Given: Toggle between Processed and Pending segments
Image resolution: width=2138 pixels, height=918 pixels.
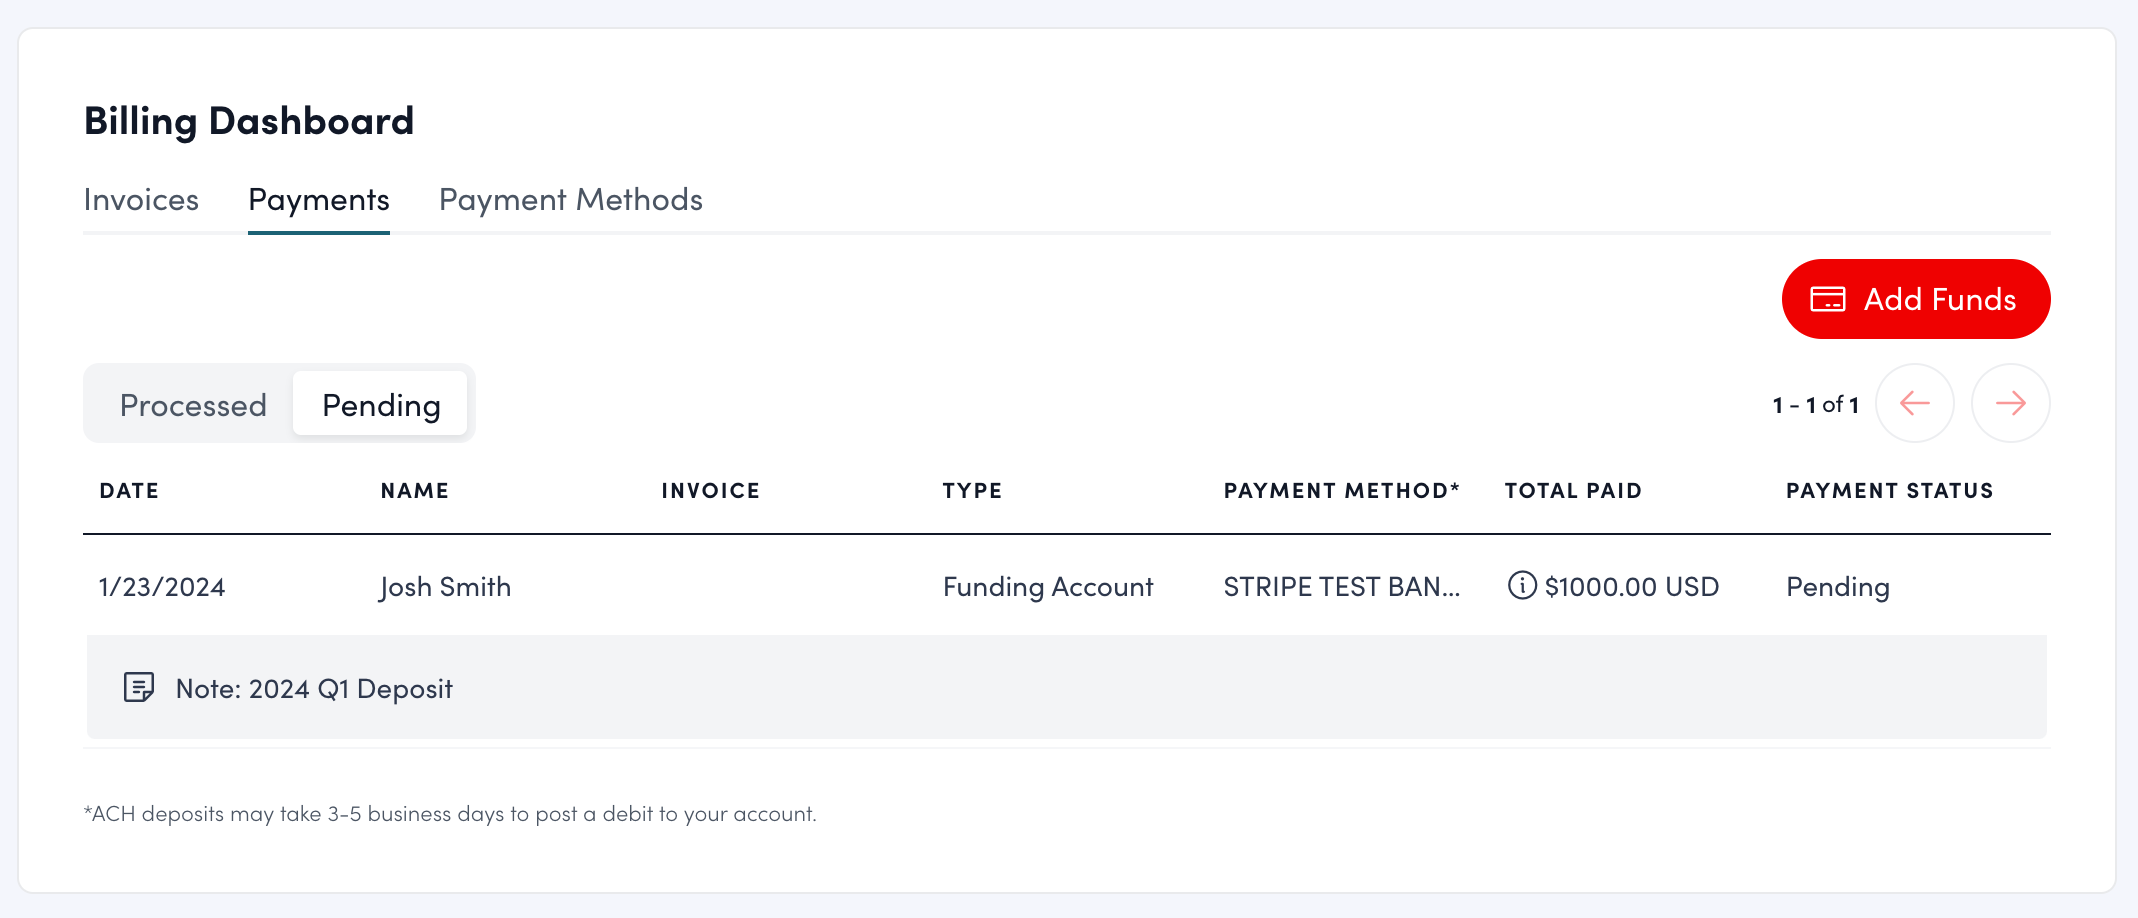Looking at the screenshot, I should [x=280, y=404].
